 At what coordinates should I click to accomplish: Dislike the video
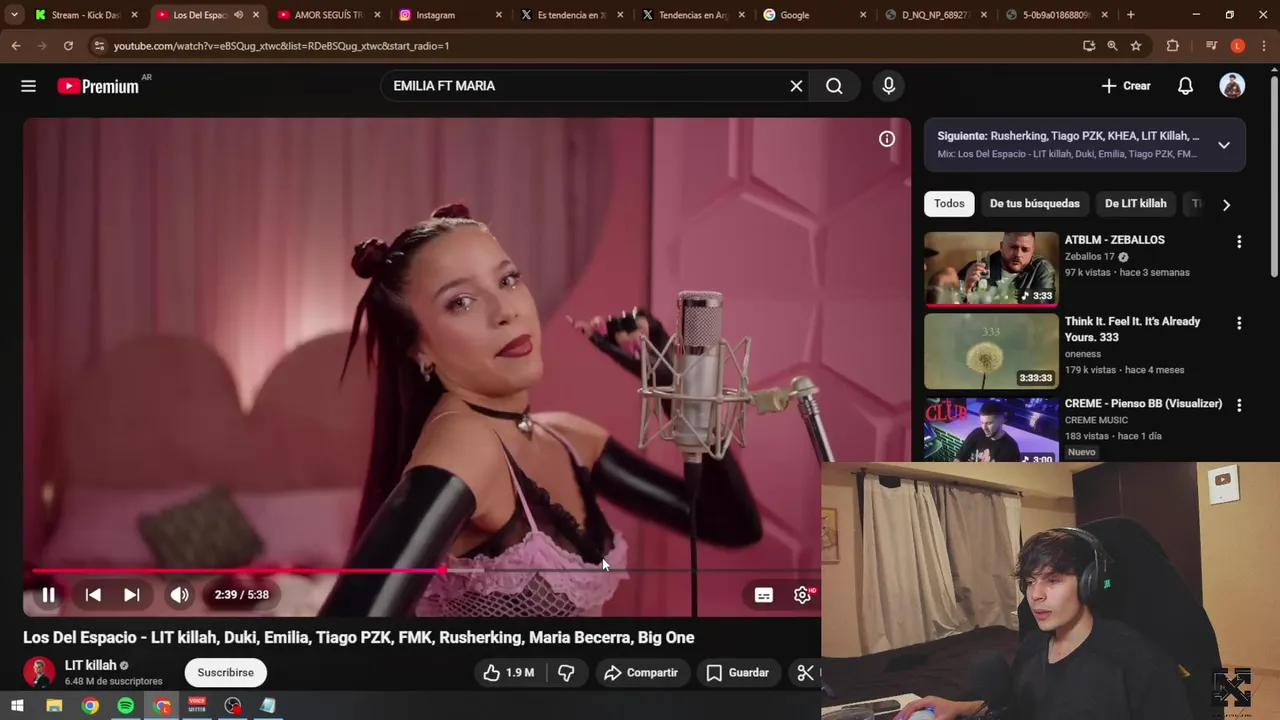click(566, 673)
